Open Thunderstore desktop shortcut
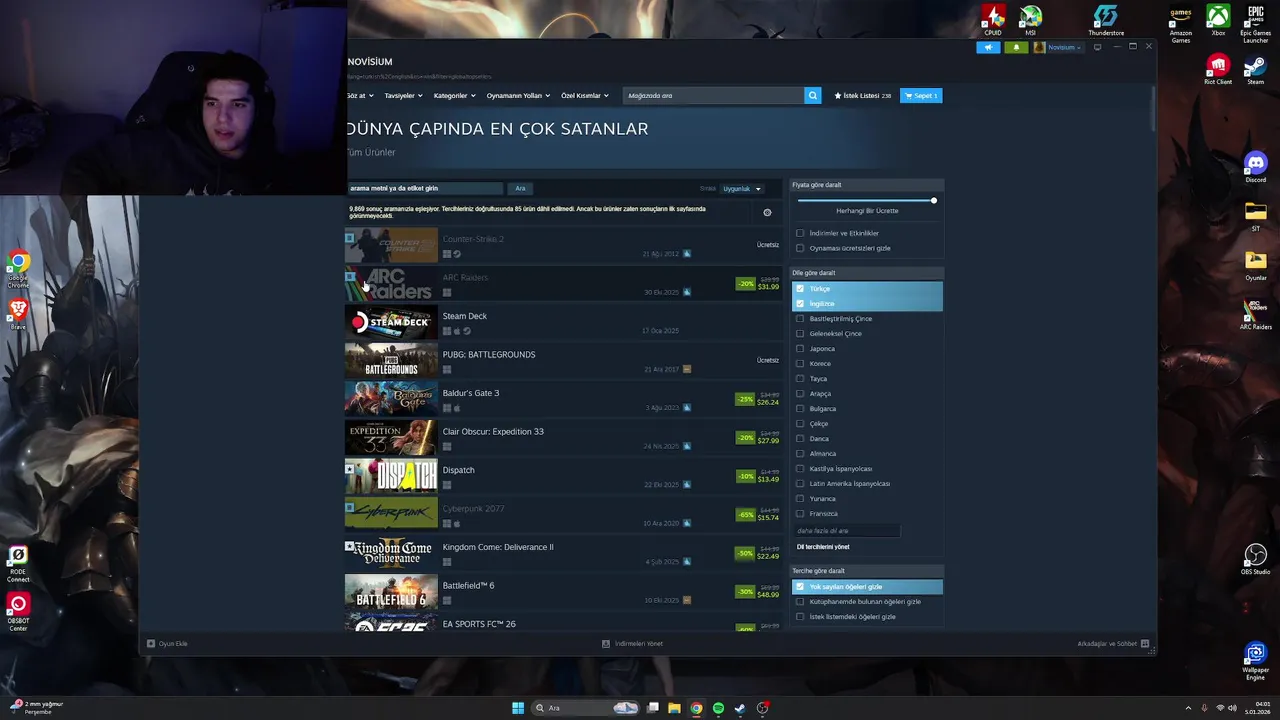 (x=1106, y=20)
